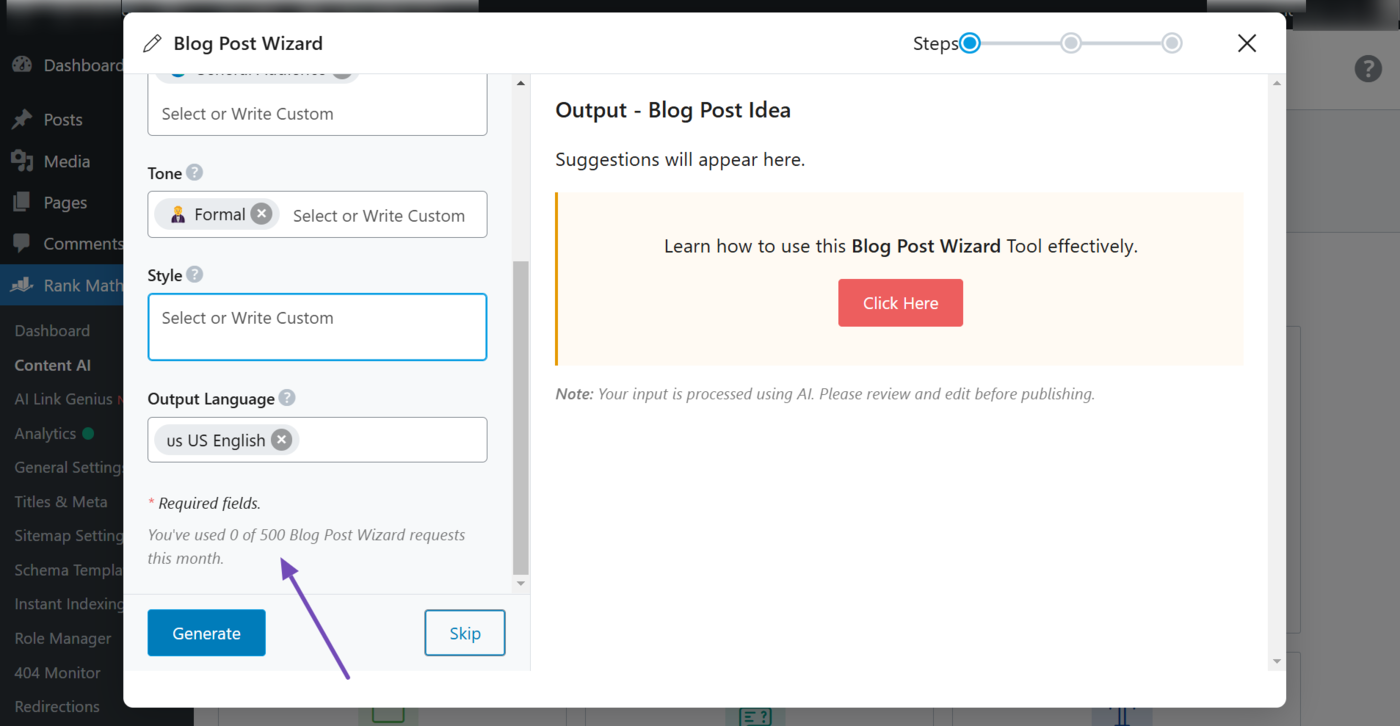Open Redirections submenu item
The image size is (1400, 726).
[57, 706]
